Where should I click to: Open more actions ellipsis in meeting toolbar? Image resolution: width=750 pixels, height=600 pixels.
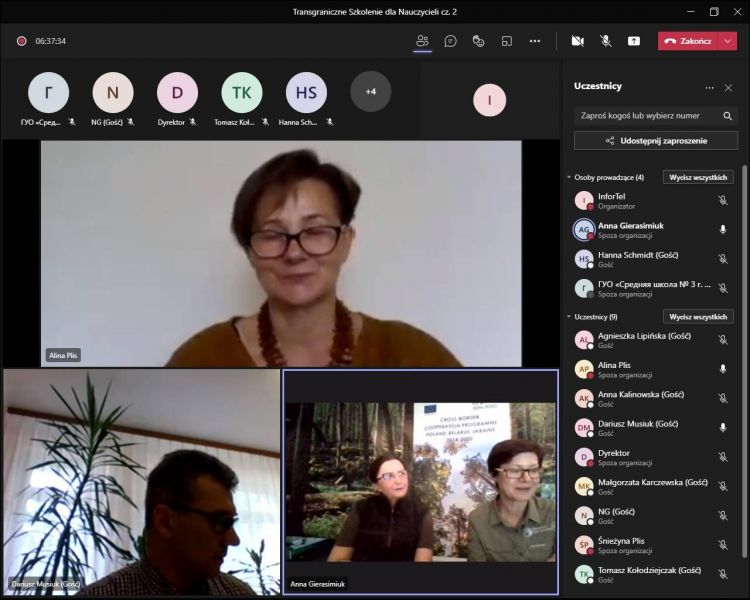coord(535,41)
